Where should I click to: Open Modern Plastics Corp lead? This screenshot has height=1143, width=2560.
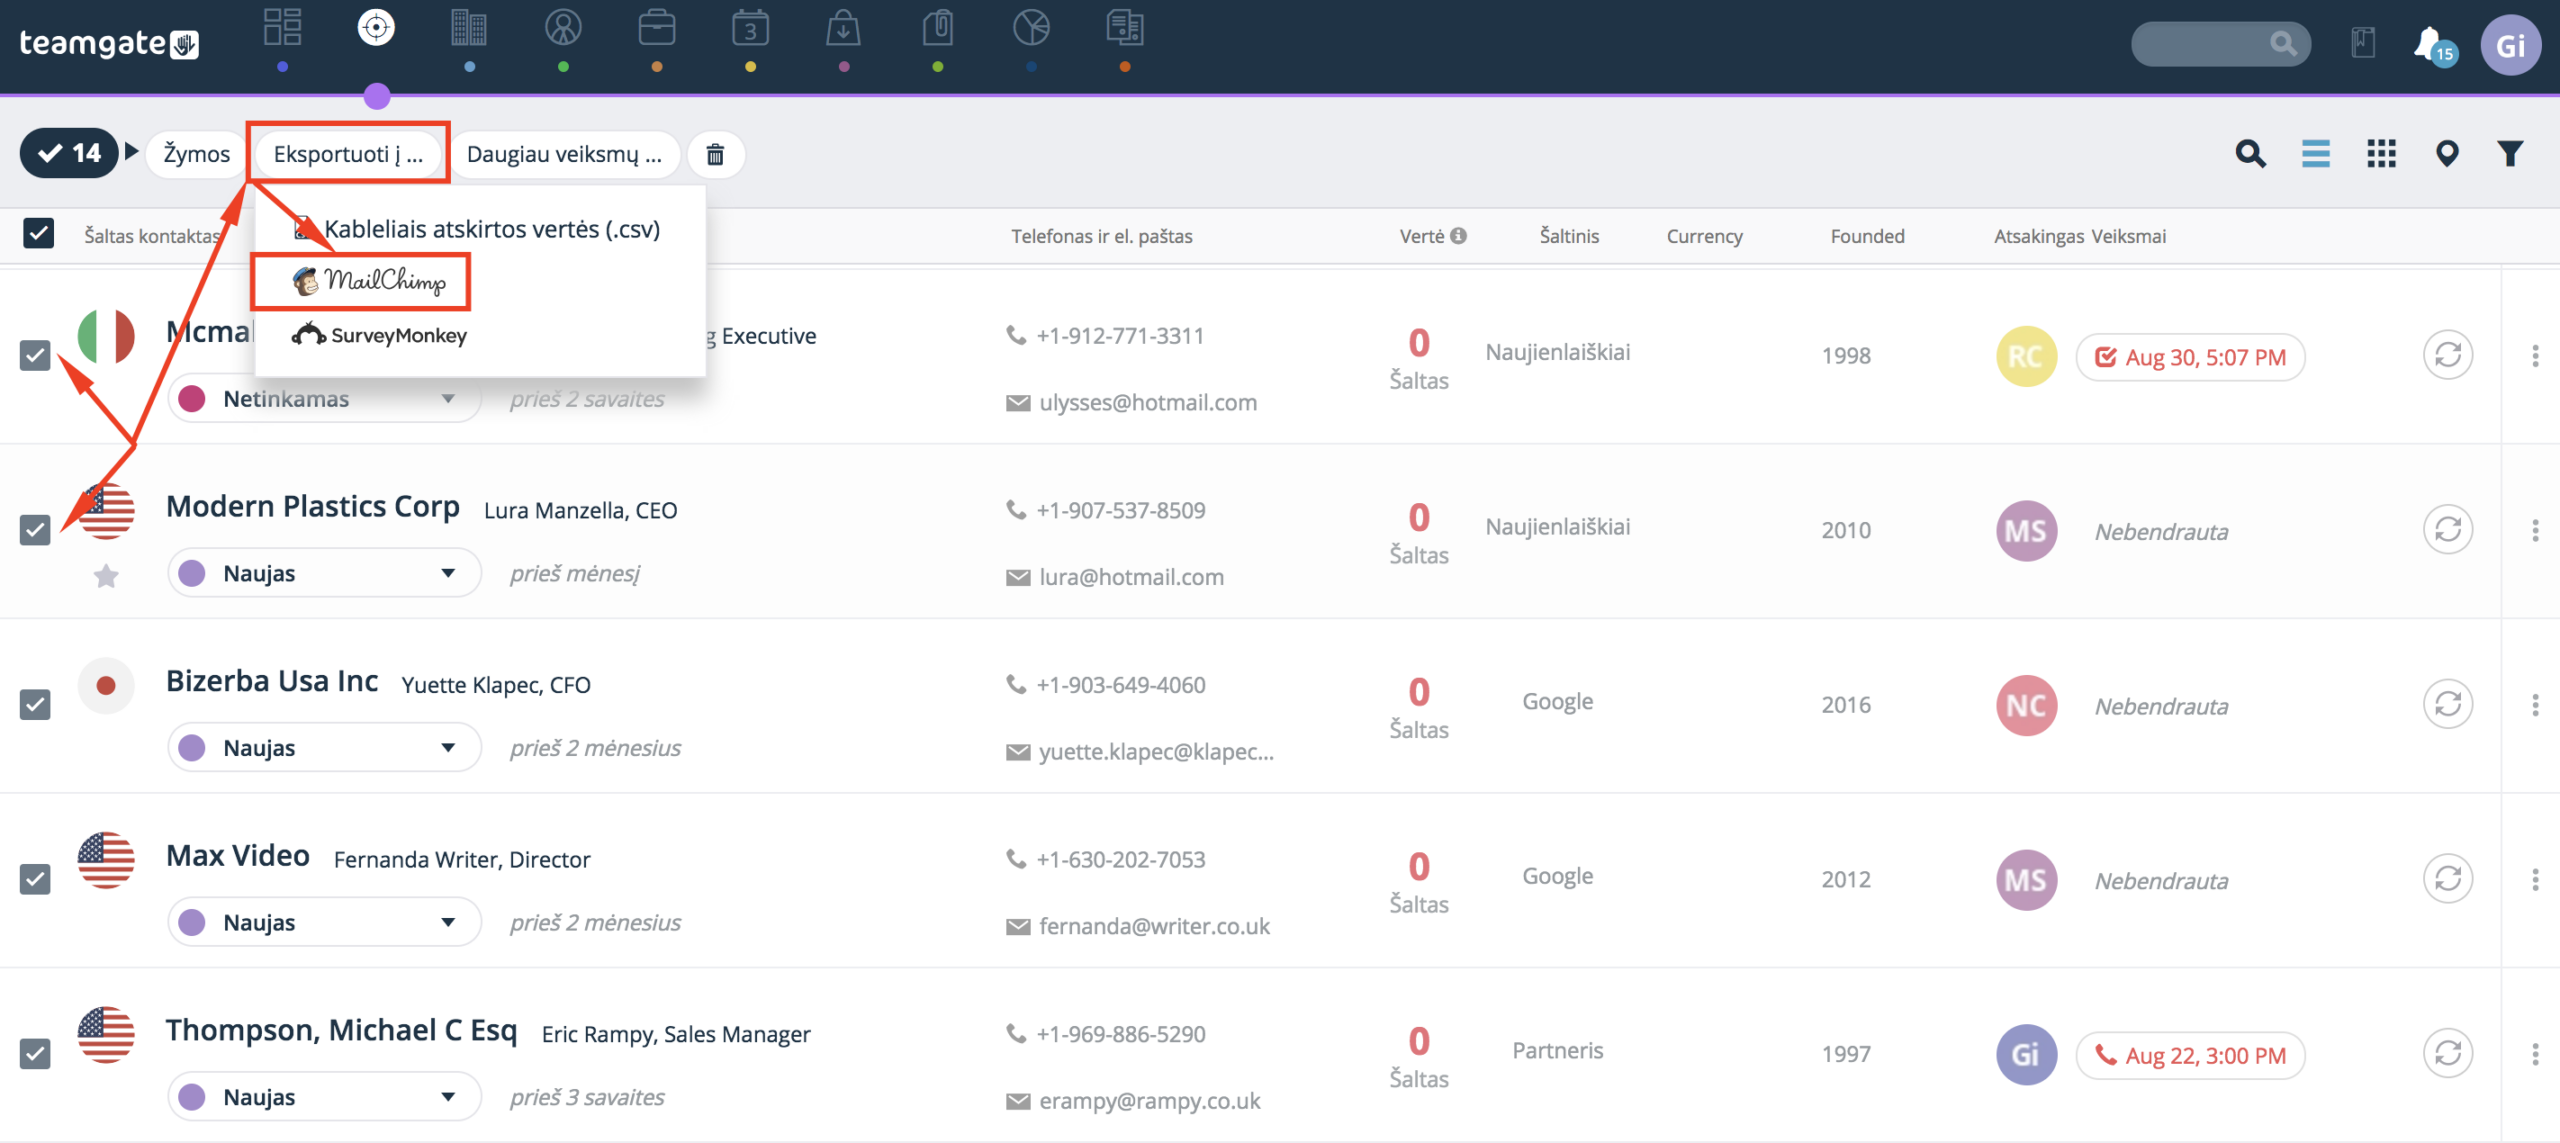pos(313,506)
